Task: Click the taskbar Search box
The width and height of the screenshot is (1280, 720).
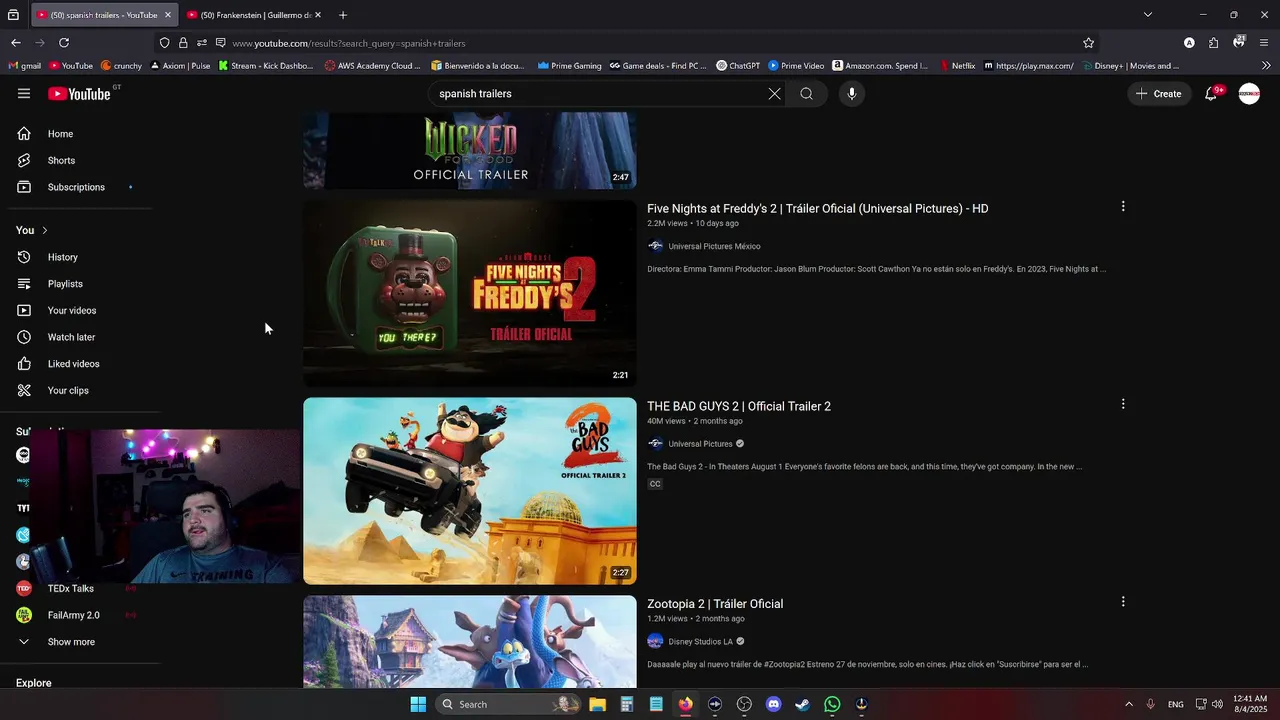Action: 509,704
